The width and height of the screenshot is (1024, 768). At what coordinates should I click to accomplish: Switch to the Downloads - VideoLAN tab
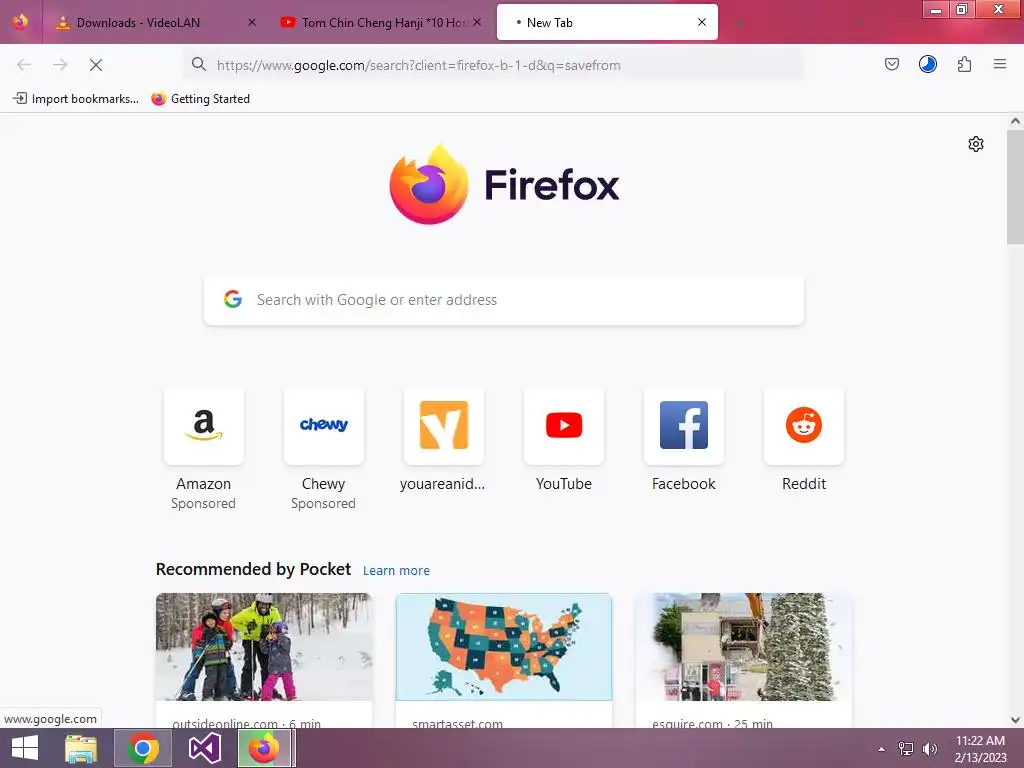[155, 22]
